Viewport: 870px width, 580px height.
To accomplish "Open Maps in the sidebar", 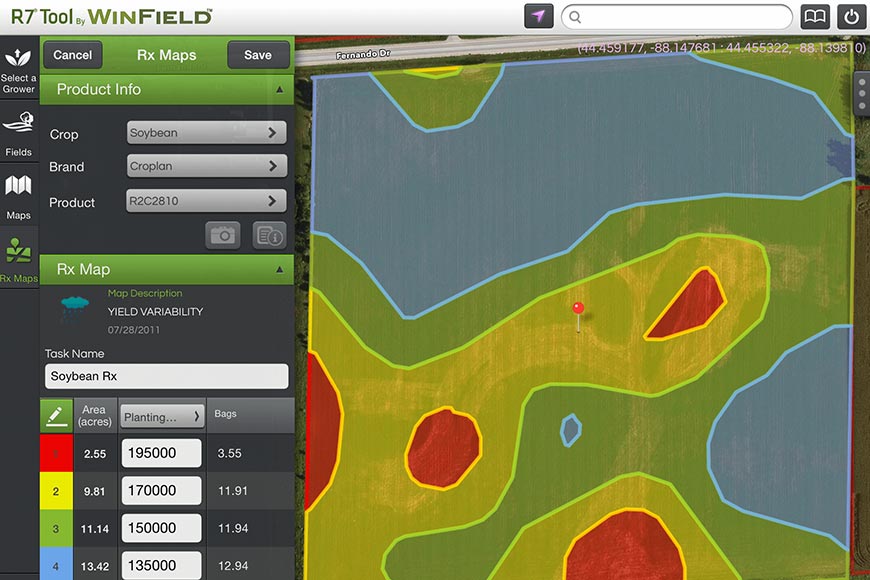I will click(19, 196).
